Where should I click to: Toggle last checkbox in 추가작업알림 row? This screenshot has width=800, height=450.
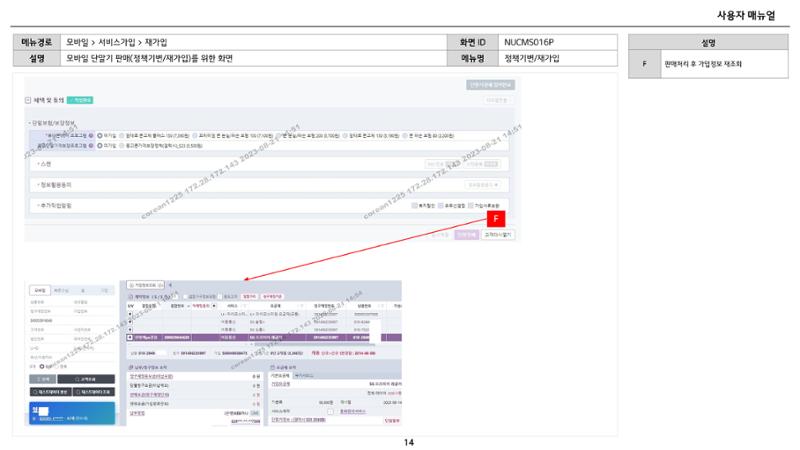coord(470,206)
